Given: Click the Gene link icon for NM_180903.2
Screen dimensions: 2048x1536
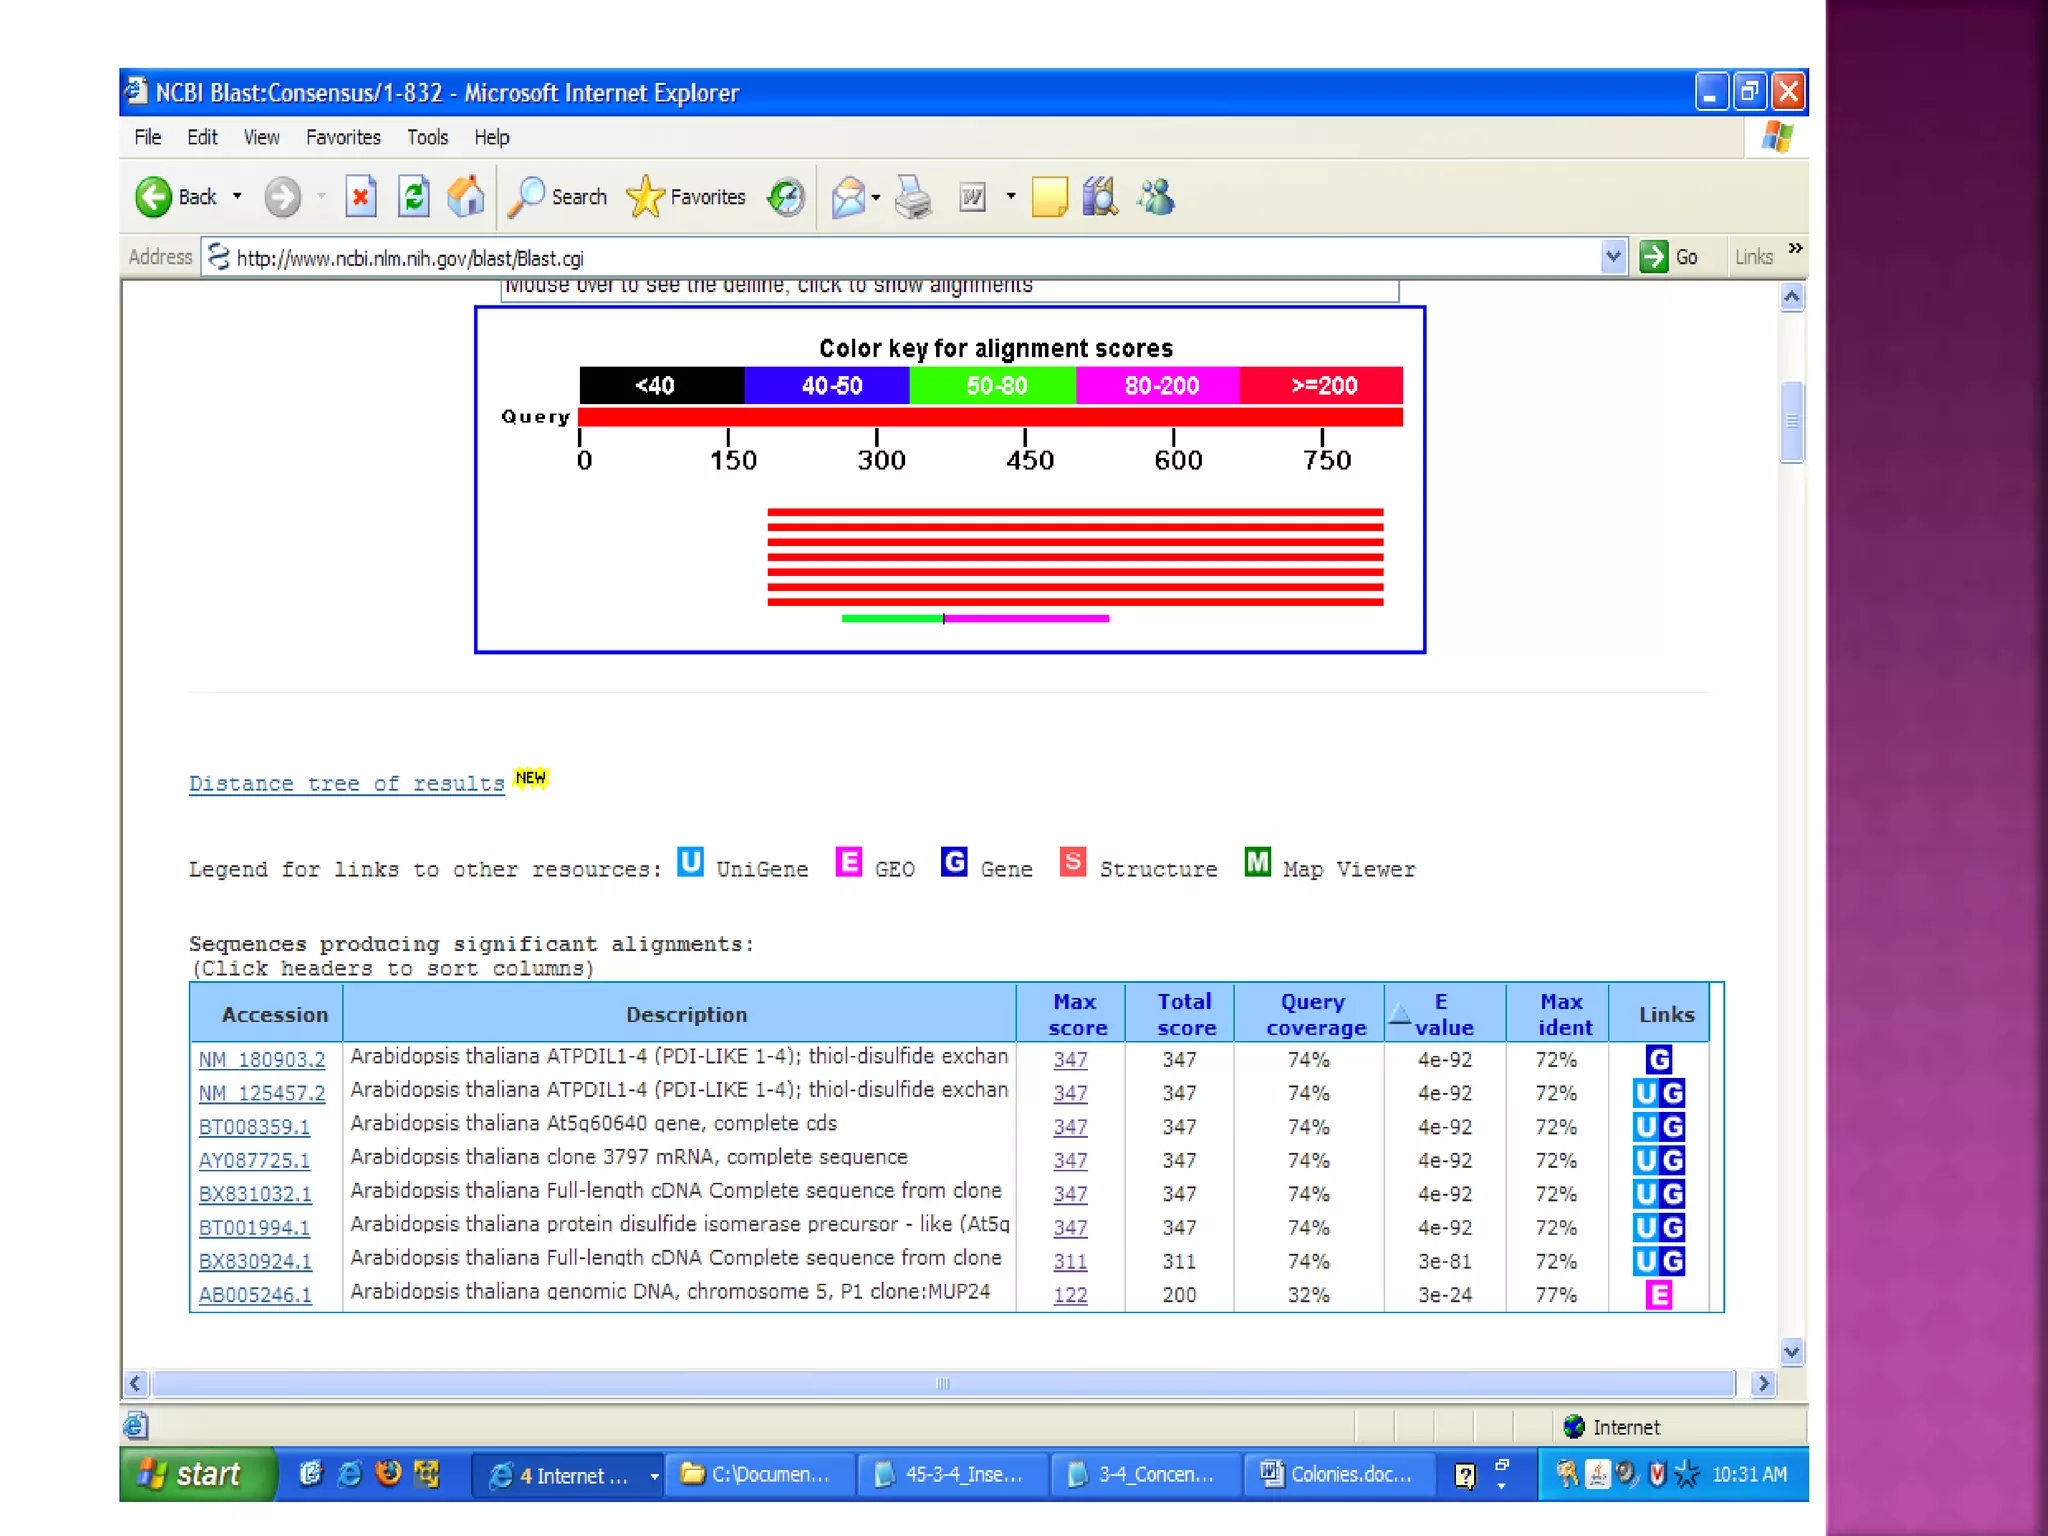Looking at the screenshot, I should [x=1658, y=1059].
